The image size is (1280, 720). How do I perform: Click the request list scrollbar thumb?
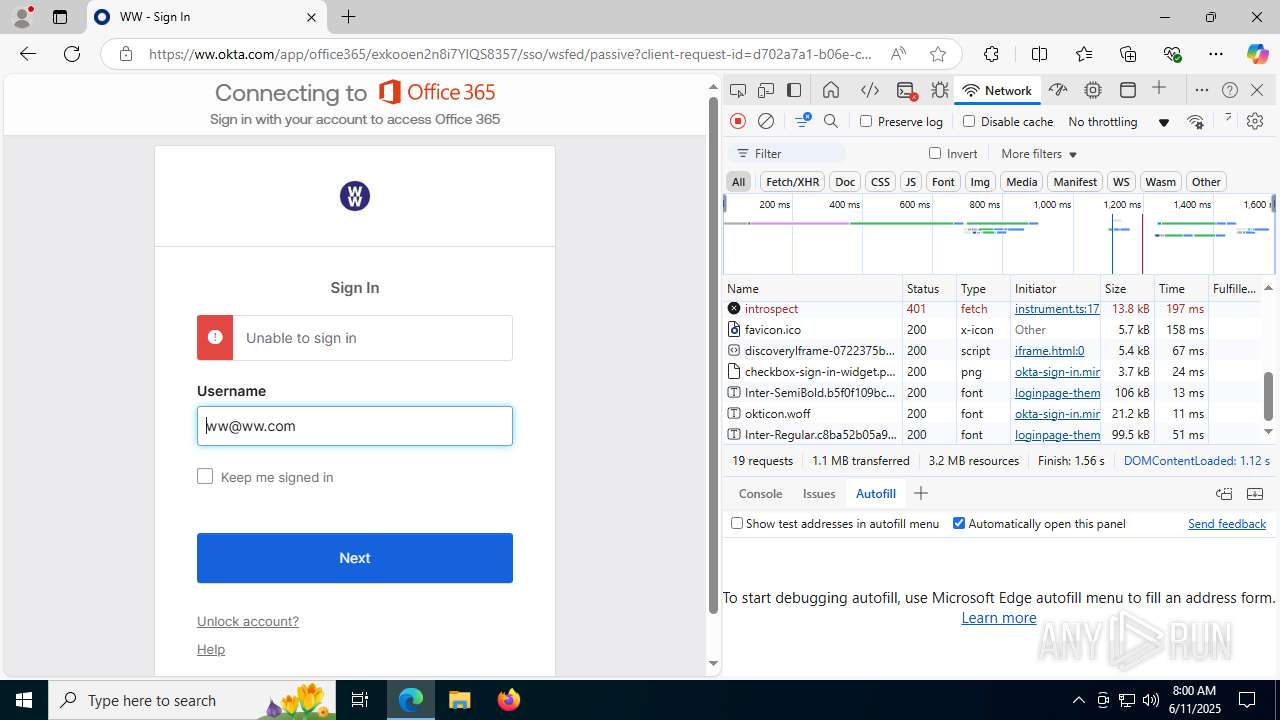click(x=1268, y=396)
